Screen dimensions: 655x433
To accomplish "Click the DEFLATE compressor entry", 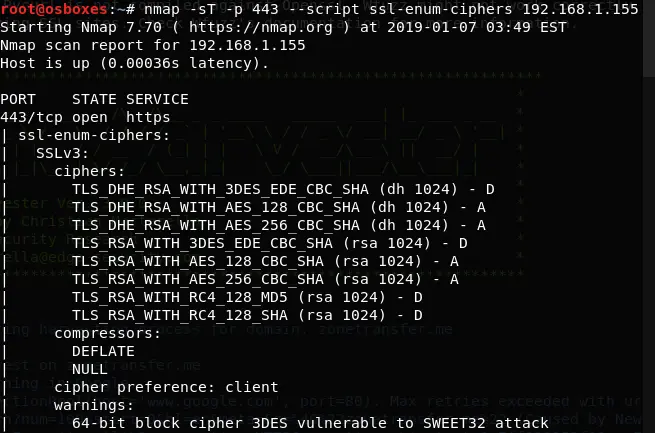I will 103,352.
